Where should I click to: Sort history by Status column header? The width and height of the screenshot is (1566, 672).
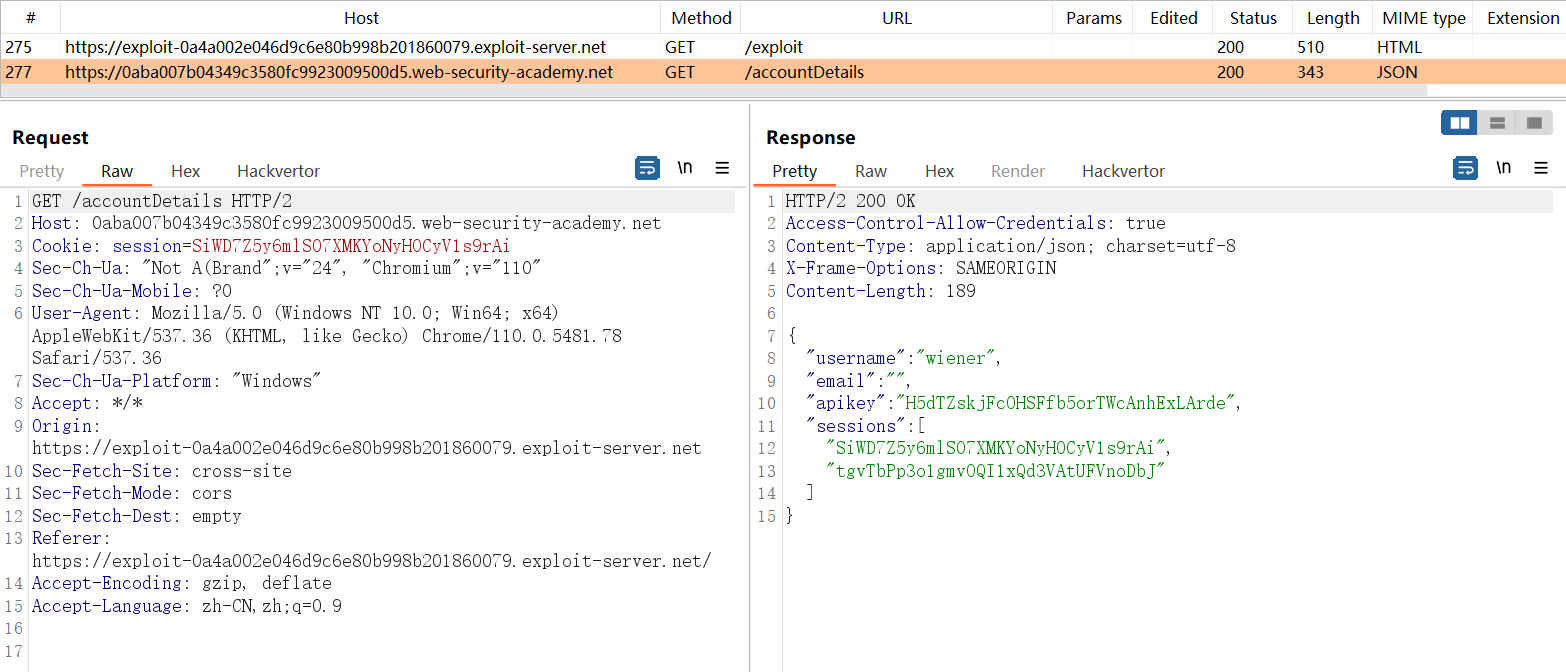(x=1253, y=18)
